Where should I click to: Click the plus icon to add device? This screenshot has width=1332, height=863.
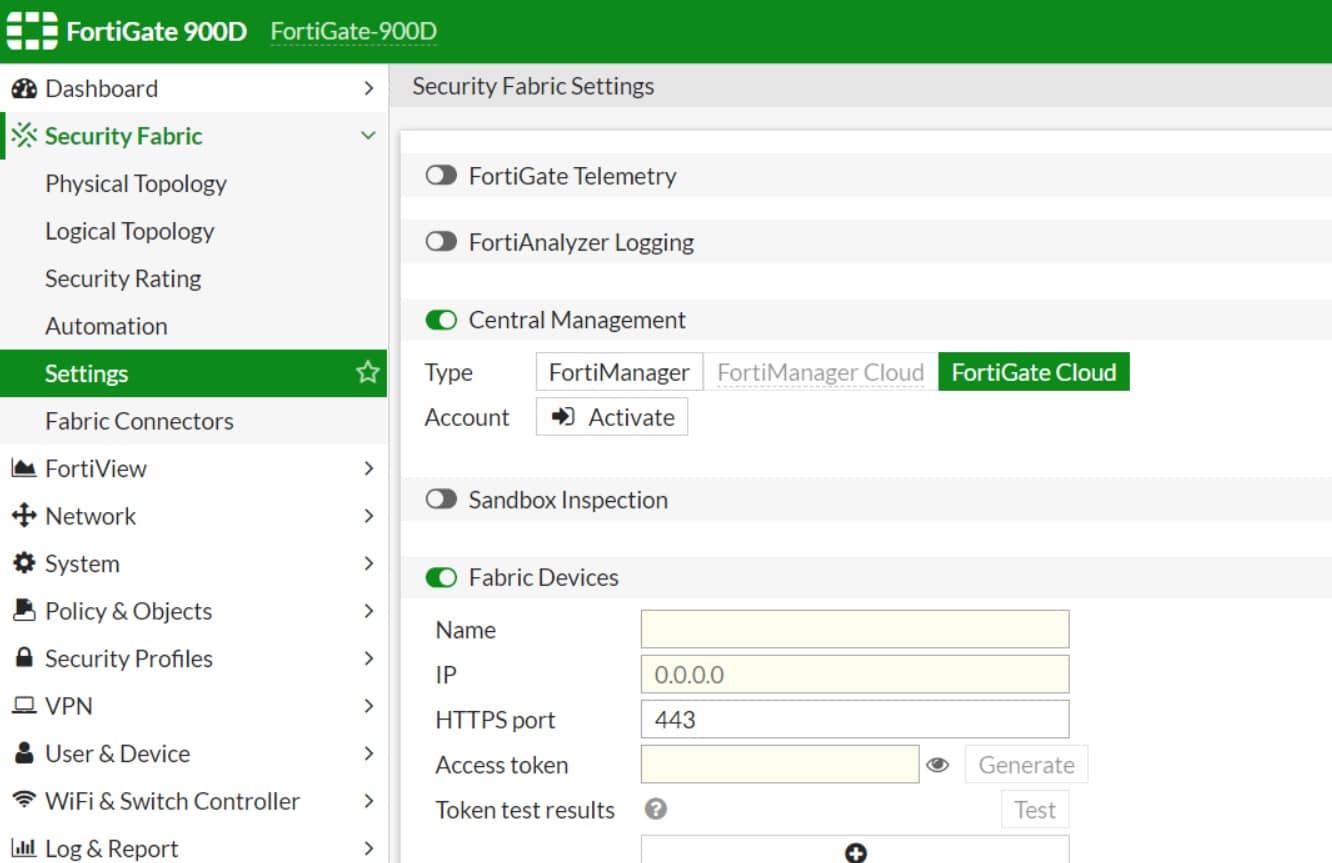click(x=855, y=853)
